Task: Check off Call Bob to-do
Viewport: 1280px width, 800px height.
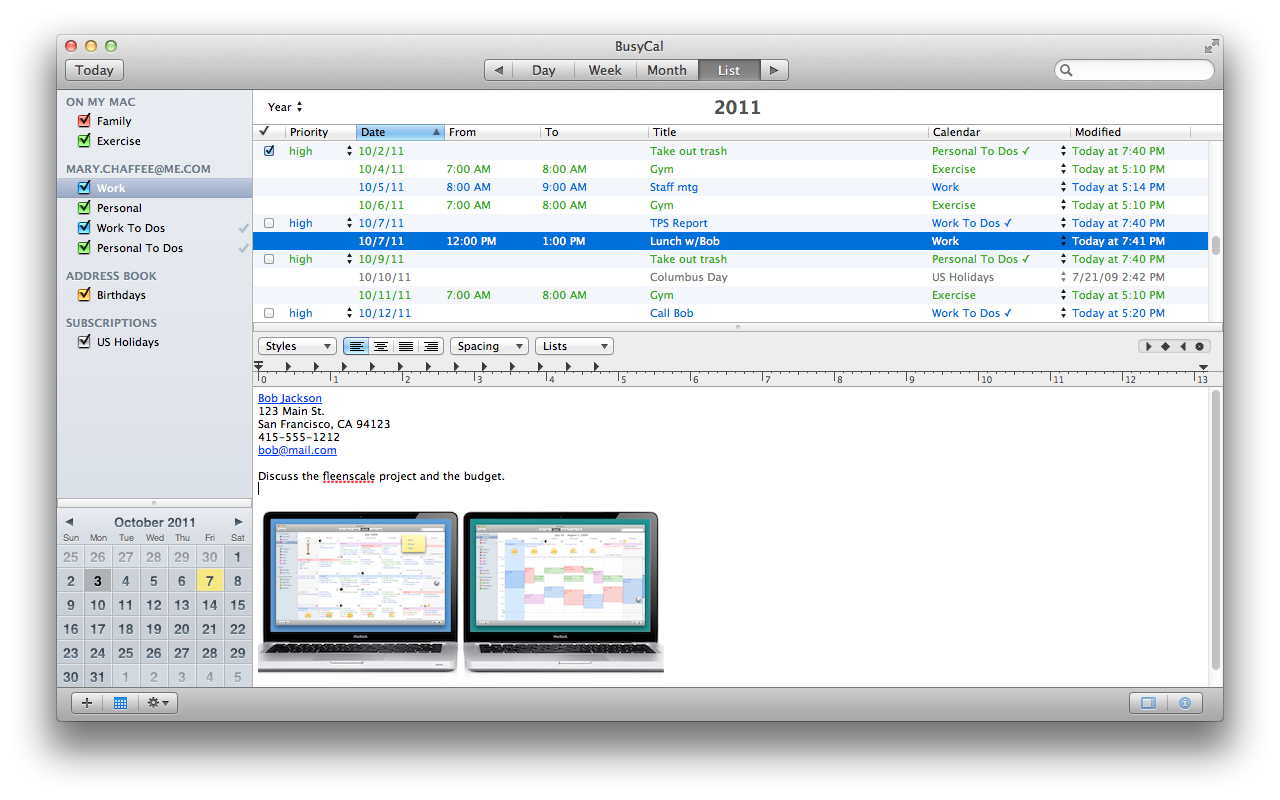Action: click(268, 313)
